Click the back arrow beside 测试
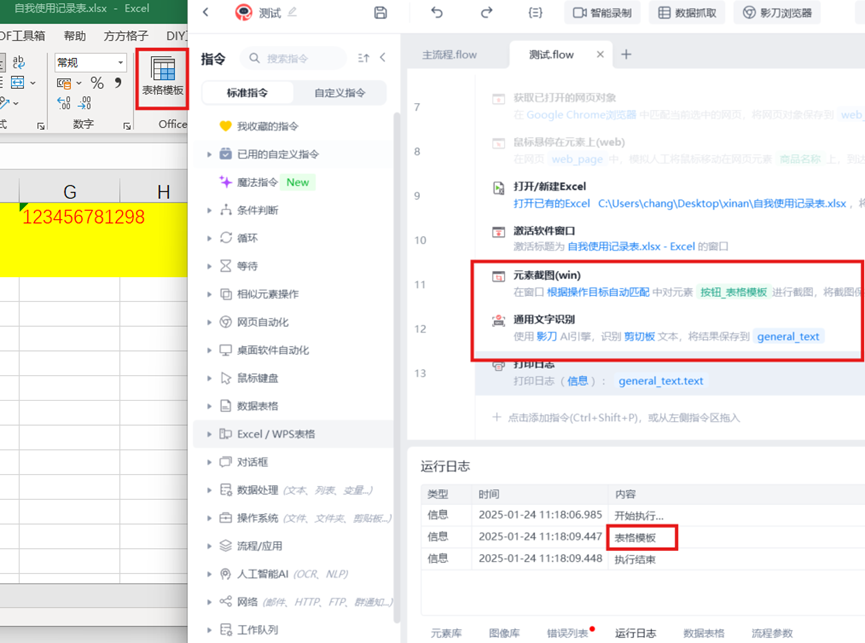Viewport: 865px width, 643px height. tap(206, 12)
